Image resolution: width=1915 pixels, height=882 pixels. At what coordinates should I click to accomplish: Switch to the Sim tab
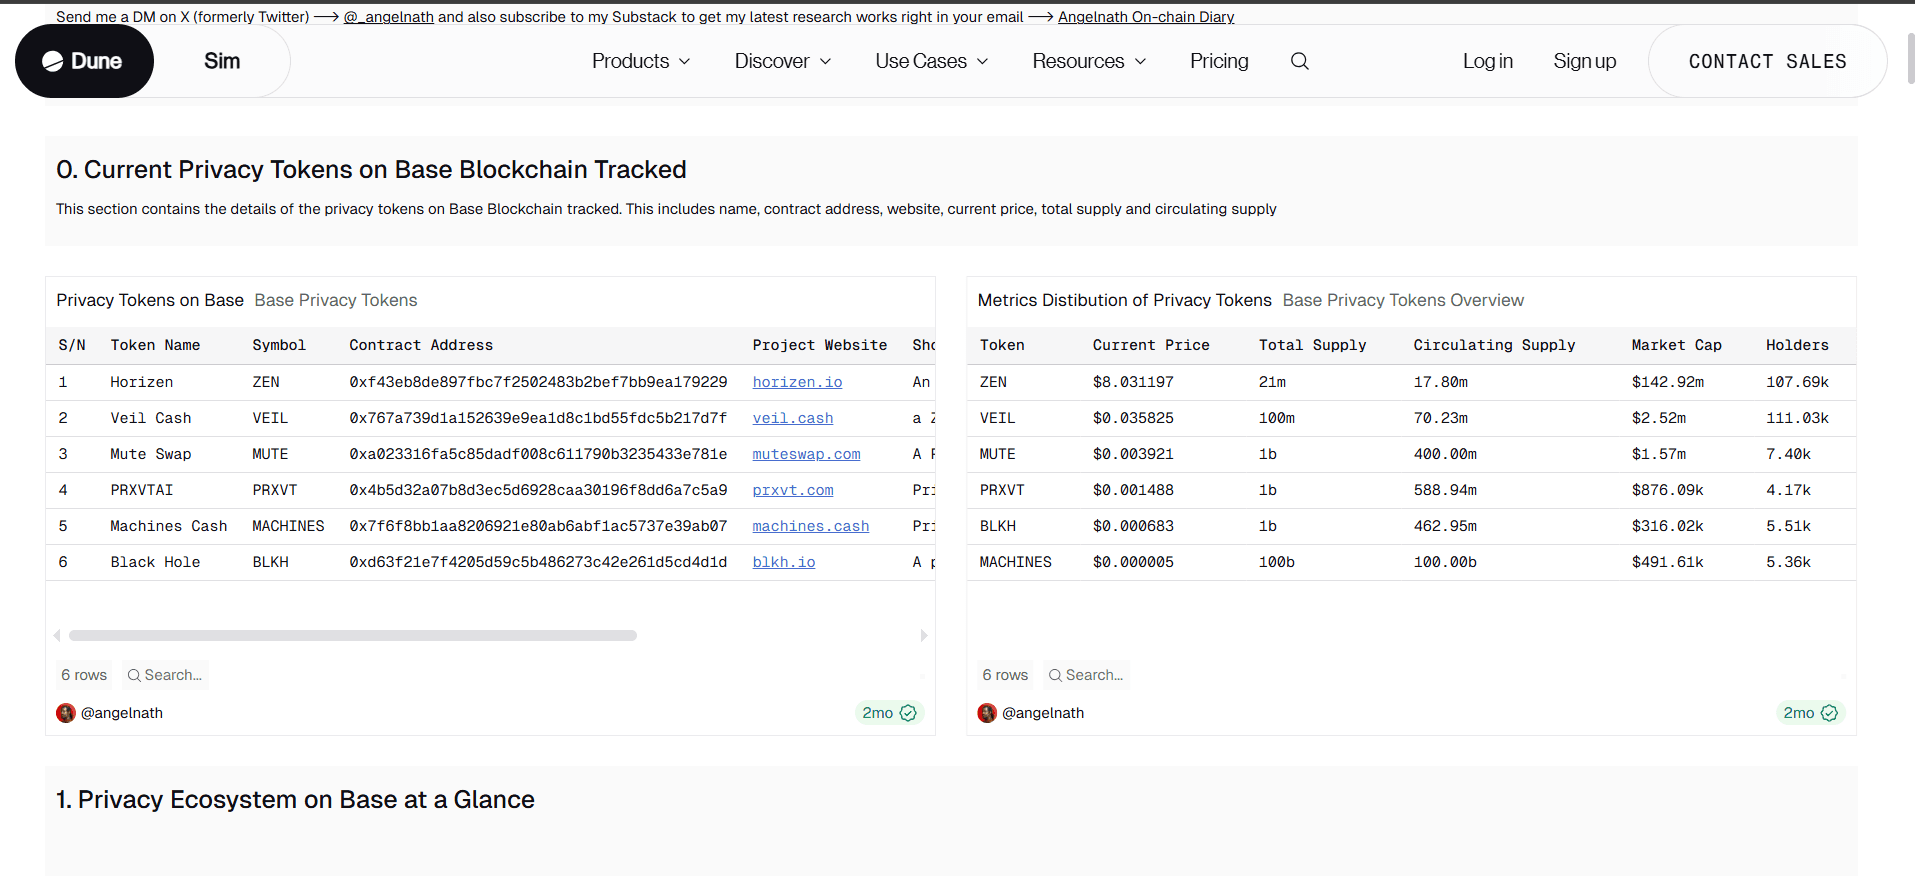tap(222, 61)
